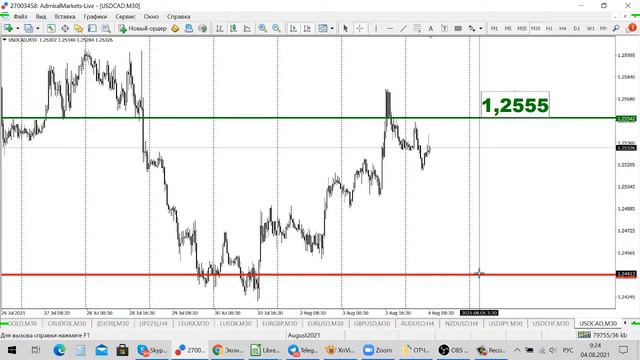Open Skype from the taskbar
640x360 pixels.
[152, 350]
